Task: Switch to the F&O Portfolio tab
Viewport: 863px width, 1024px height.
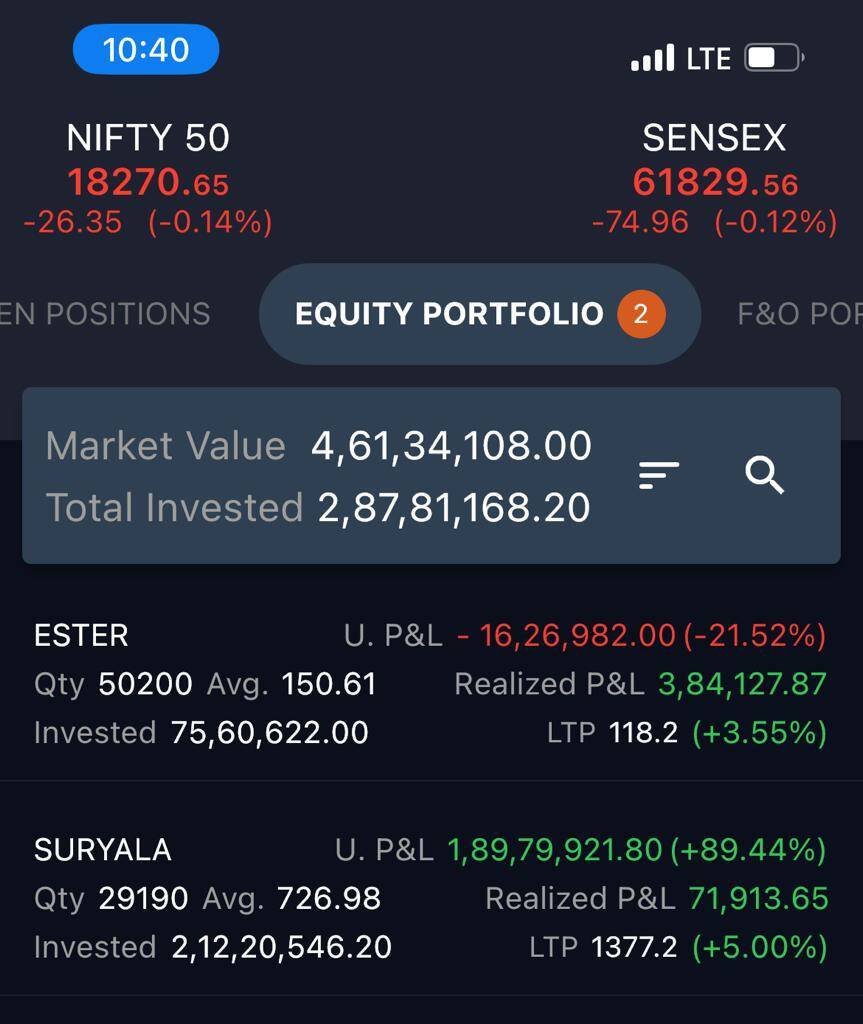Action: (798, 314)
